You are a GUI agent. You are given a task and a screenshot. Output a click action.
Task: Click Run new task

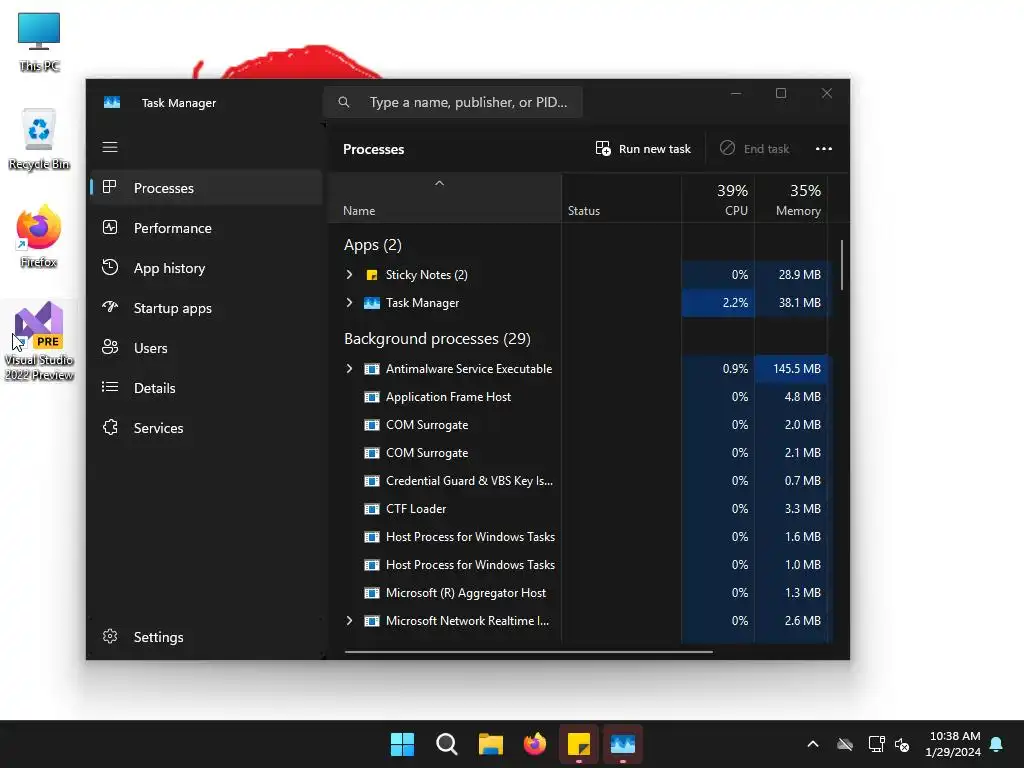click(643, 149)
